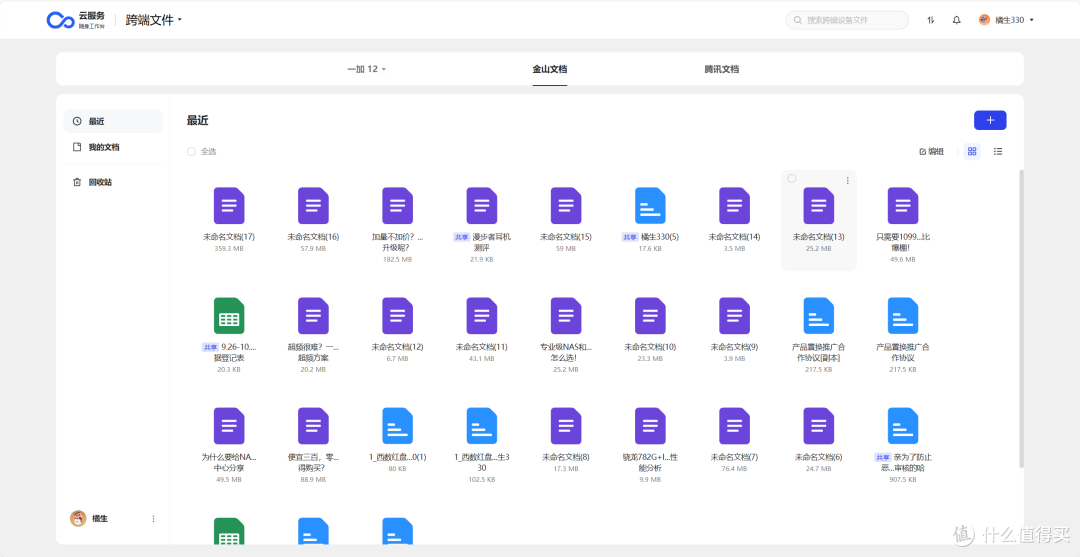The width and height of the screenshot is (1080, 557).
Task: Click the blue plus new document button
Action: [x=990, y=120]
